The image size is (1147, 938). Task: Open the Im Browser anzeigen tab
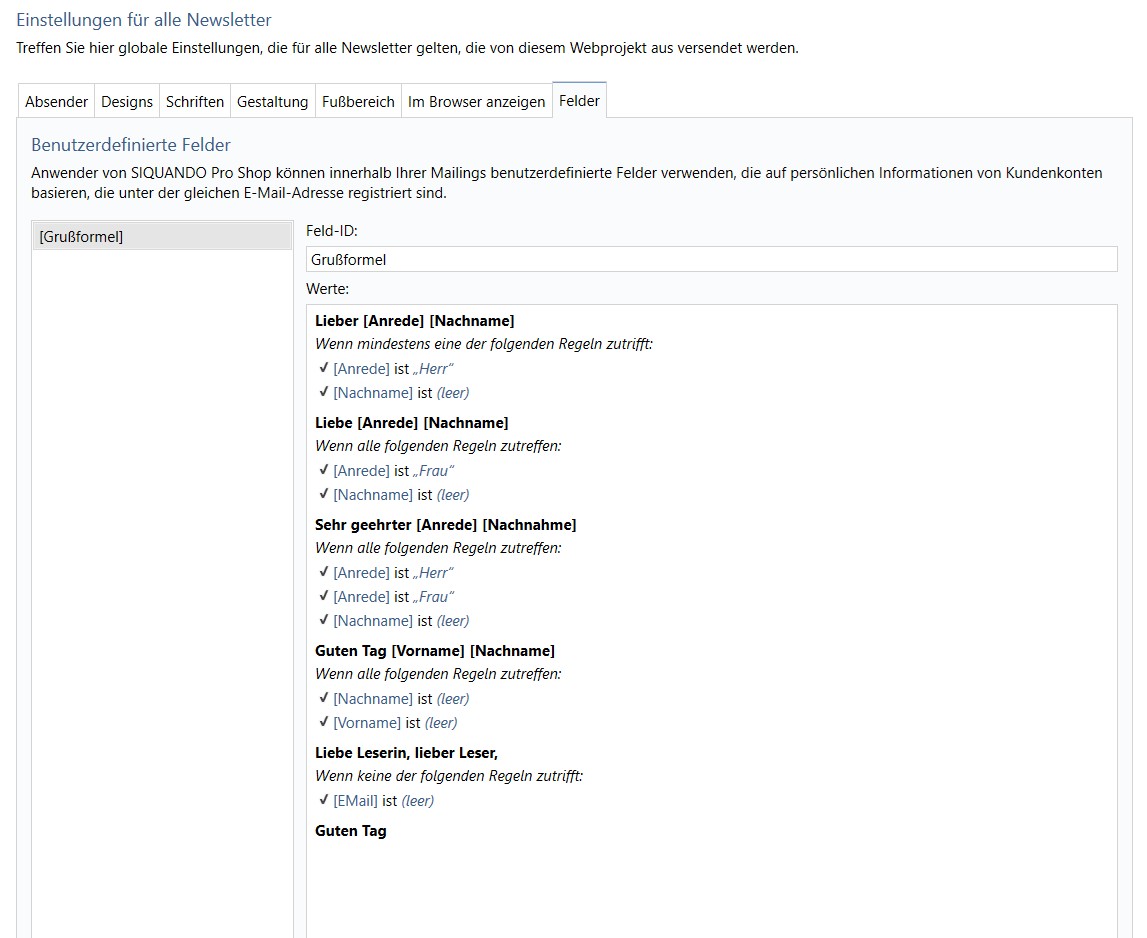[476, 102]
